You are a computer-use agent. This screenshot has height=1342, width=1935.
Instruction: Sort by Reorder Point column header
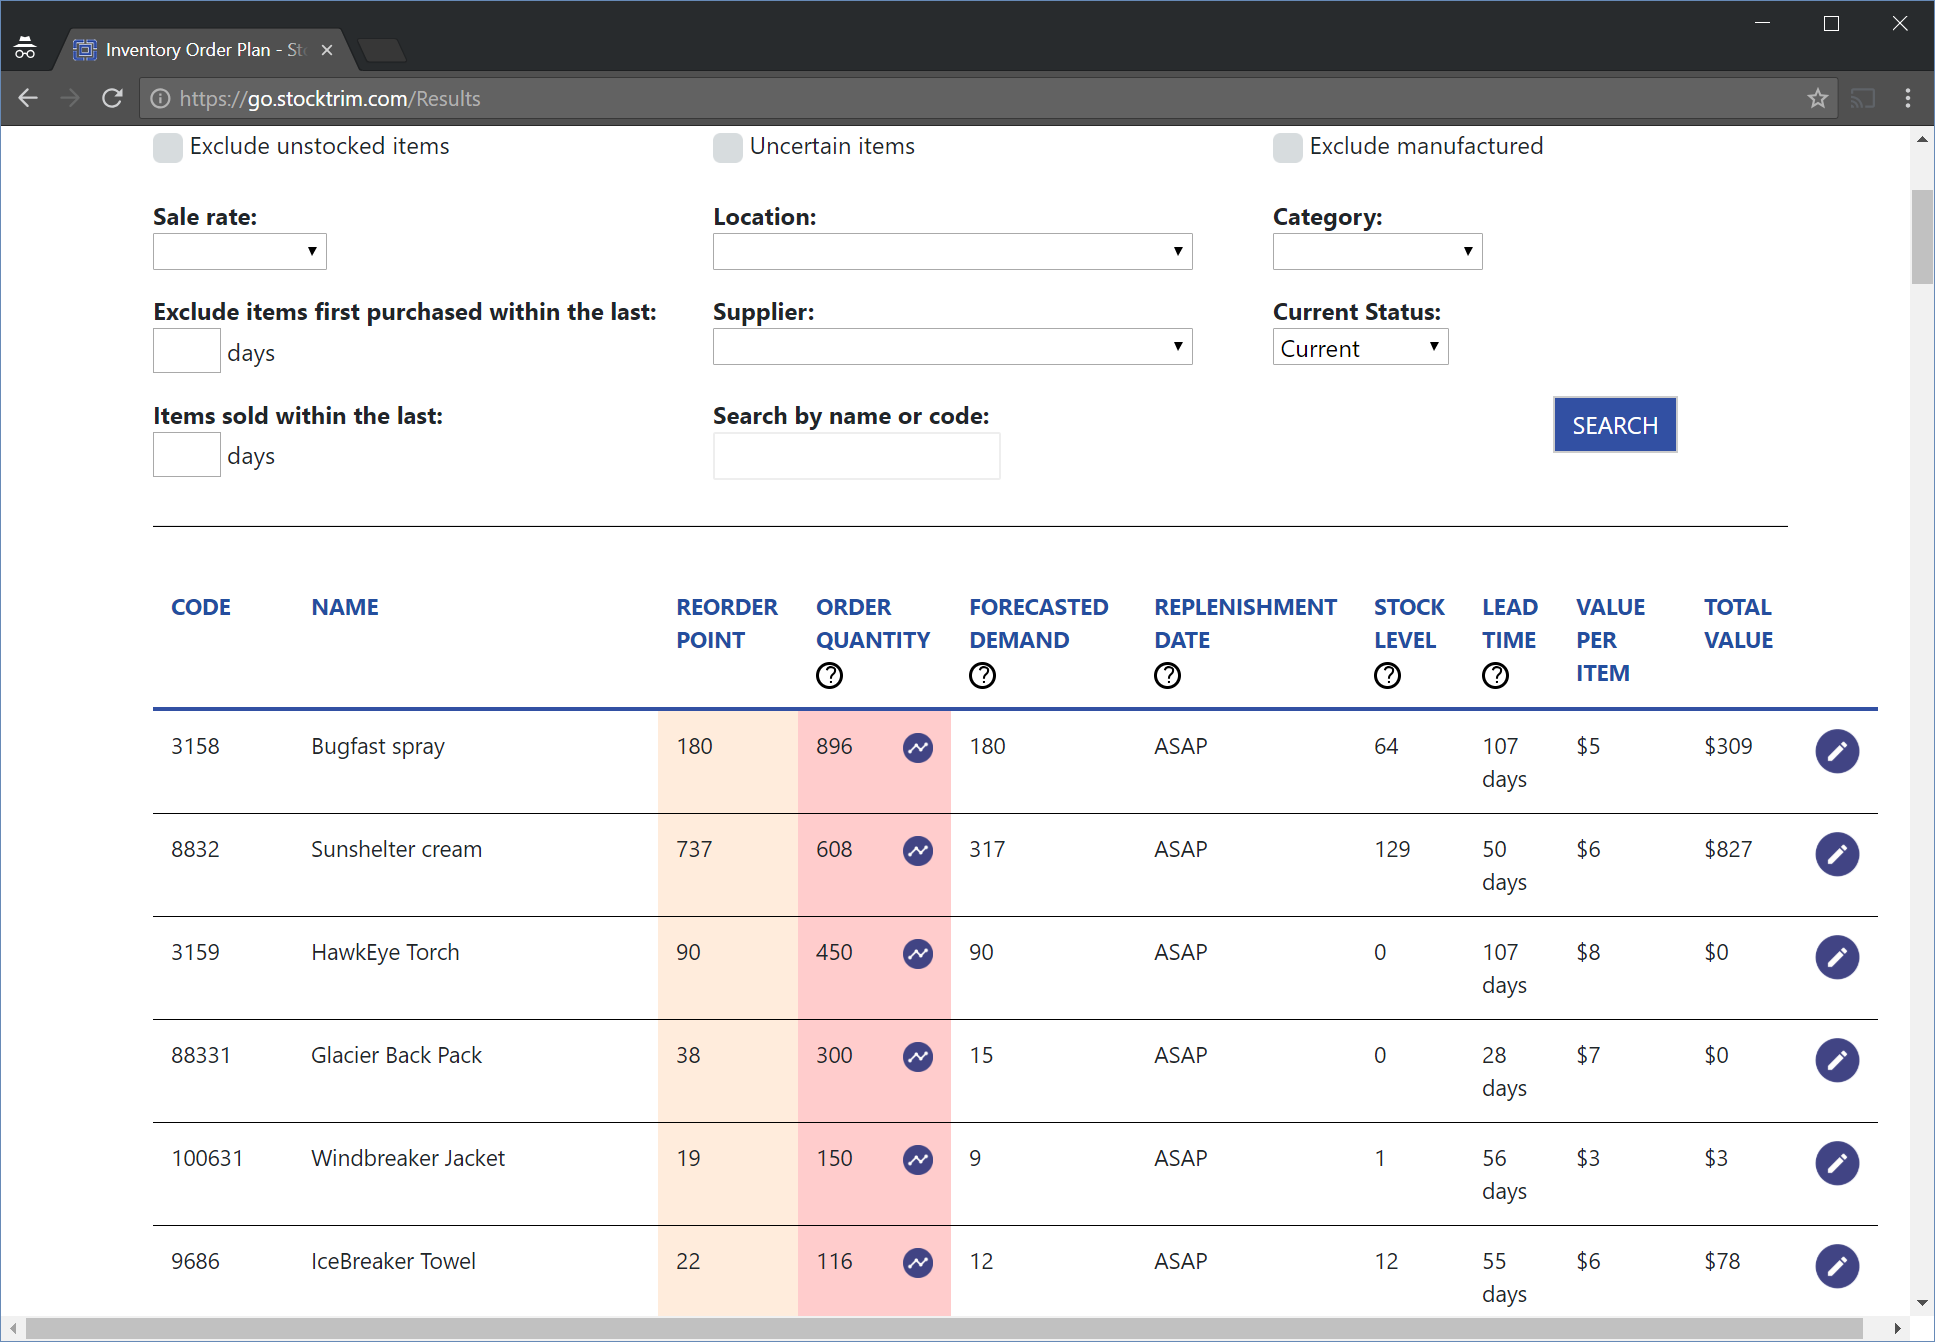coord(726,623)
